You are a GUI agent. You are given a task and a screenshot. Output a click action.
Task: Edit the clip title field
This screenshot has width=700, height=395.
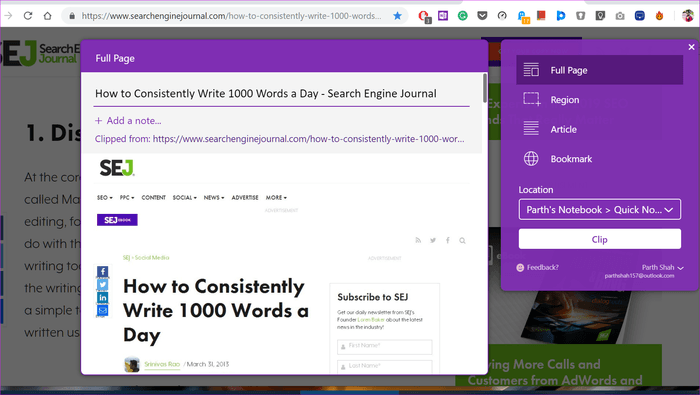pos(281,93)
